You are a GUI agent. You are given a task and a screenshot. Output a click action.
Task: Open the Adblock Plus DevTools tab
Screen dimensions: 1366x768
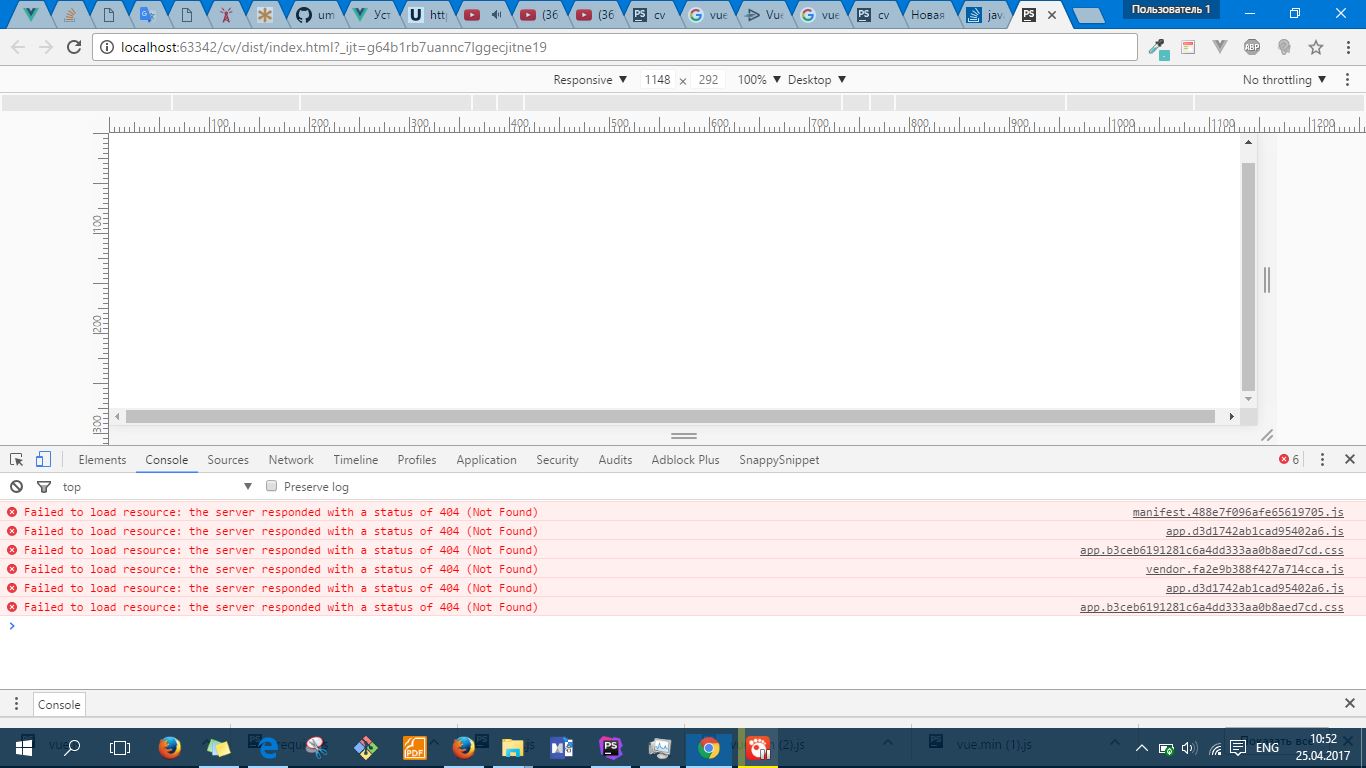pyautogui.click(x=685, y=460)
